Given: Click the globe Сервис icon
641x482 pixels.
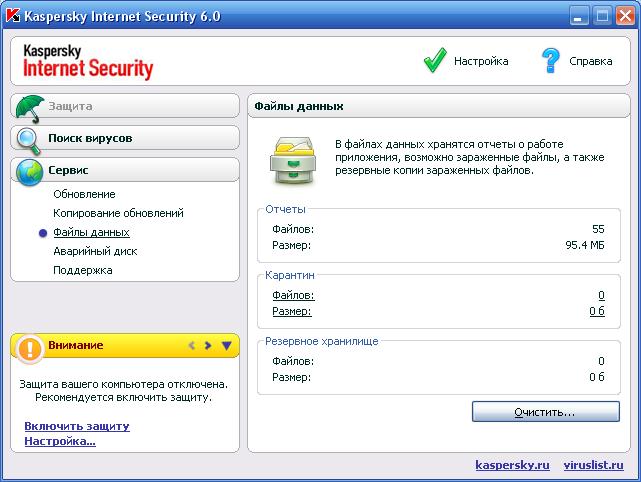Looking at the screenshot, I should point(29,172).
